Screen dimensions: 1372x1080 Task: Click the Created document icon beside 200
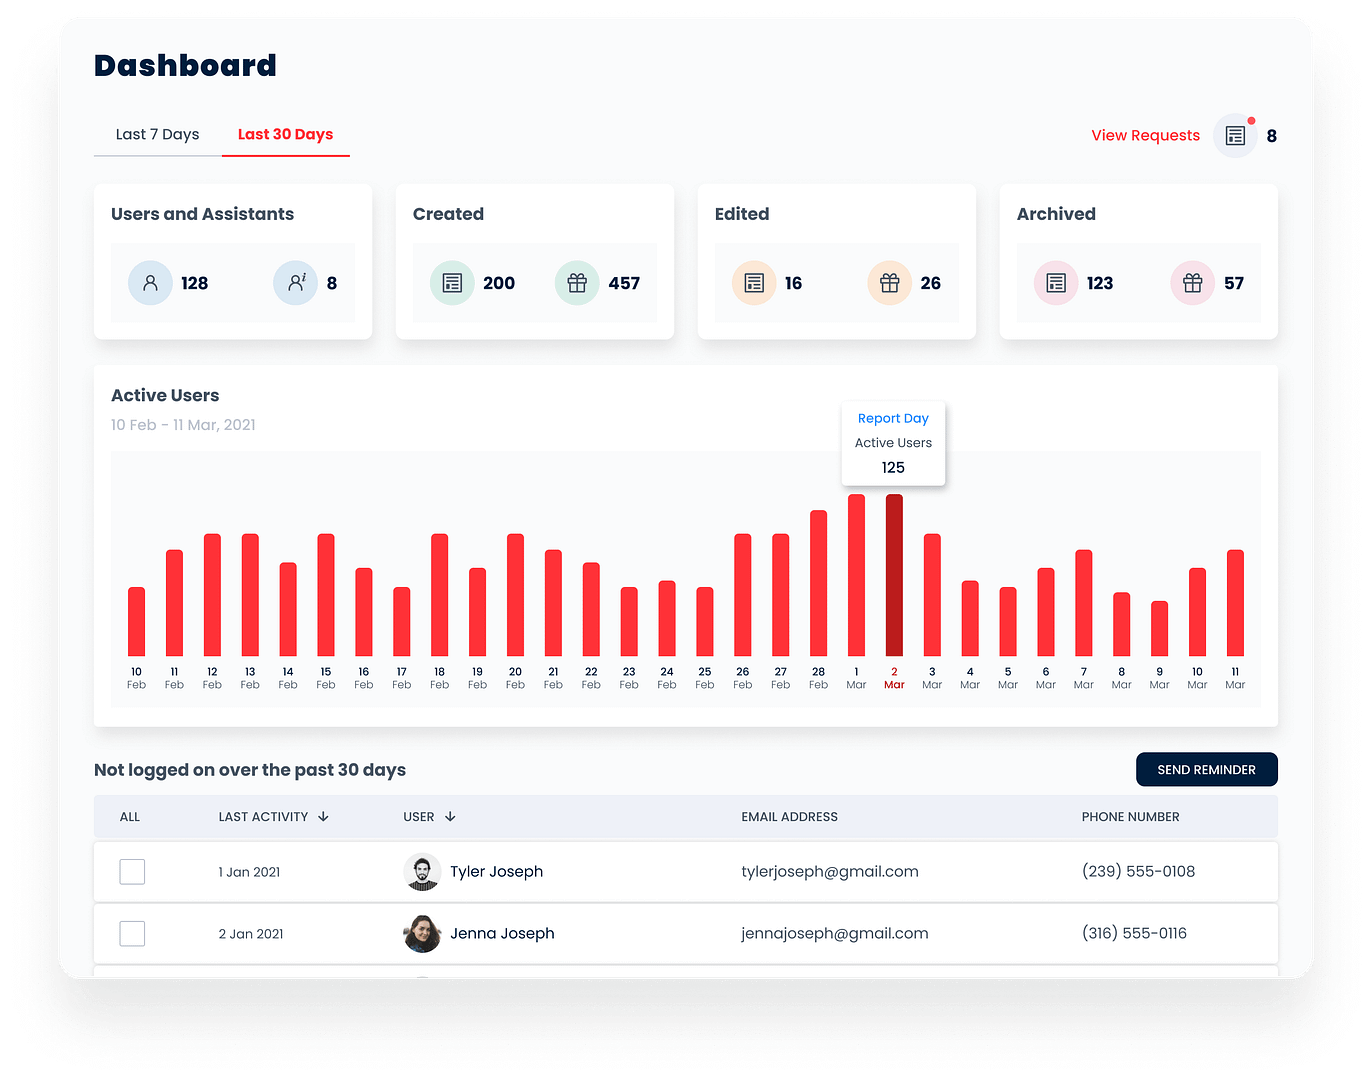click(452, 283)
